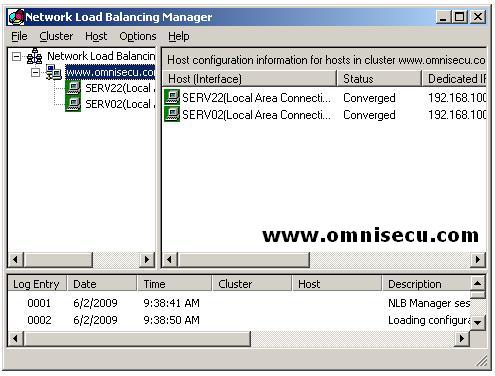Screen dimensions: 495x376
Task: Open the Cluster menu
Action: [56, 36]
